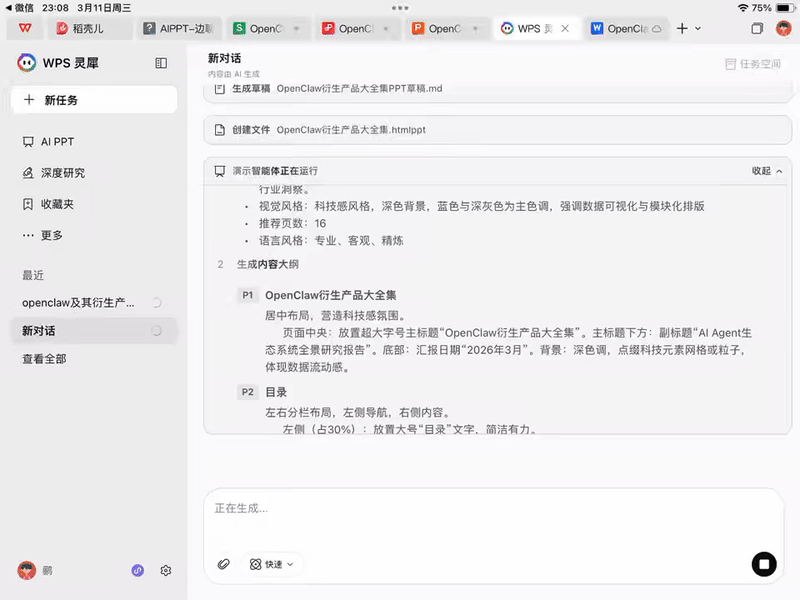The width and height of the screenshot is (800, 600).
Task: Click 查看全部 recent chats
Action: point(44,359)
